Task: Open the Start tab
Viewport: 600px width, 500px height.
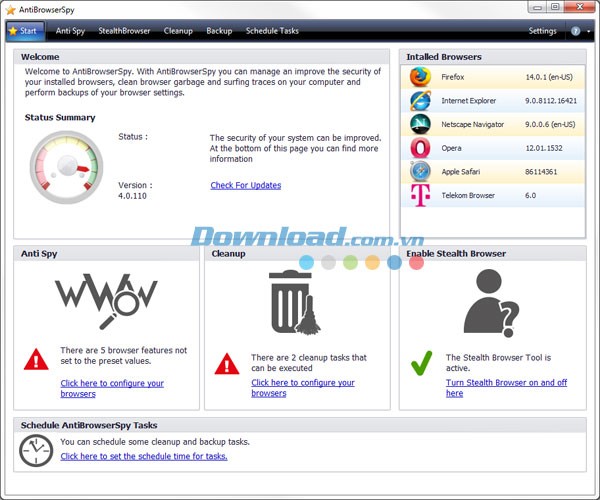Action: pyautogui.click(x=25, y=31)
